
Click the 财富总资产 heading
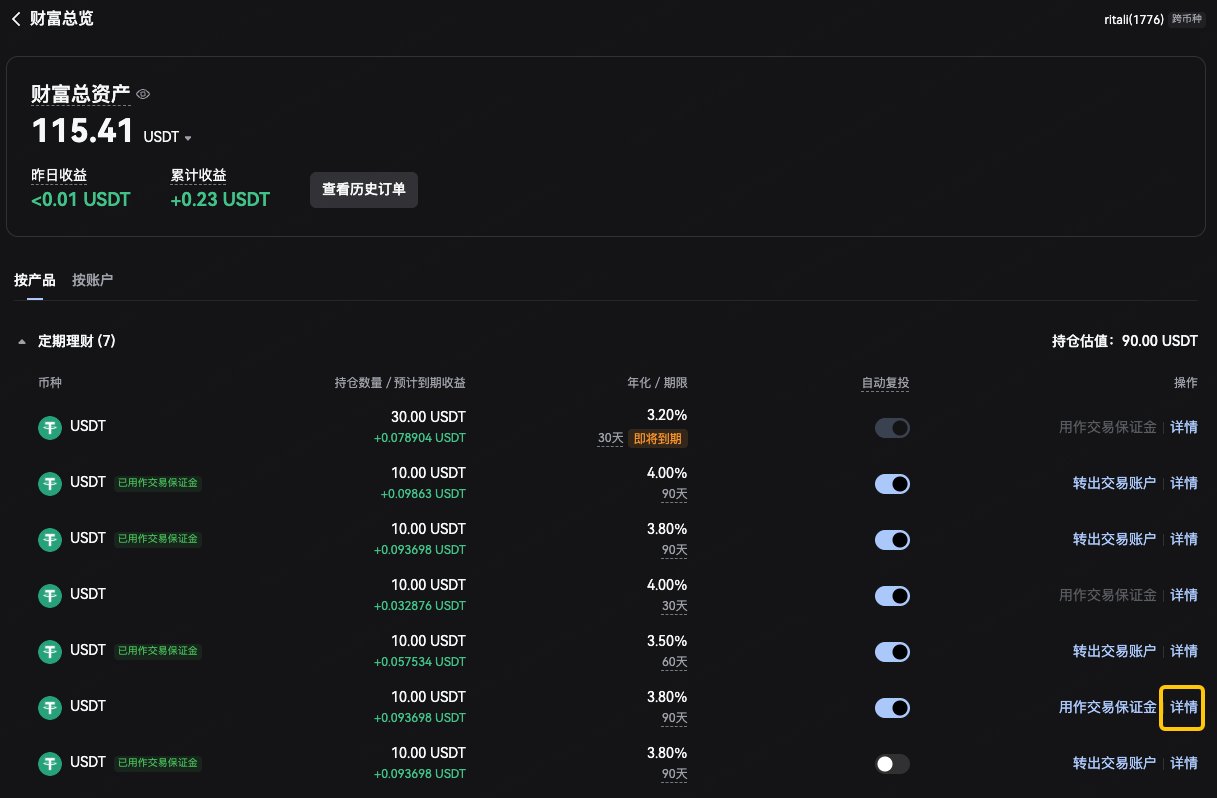(81, 94)
